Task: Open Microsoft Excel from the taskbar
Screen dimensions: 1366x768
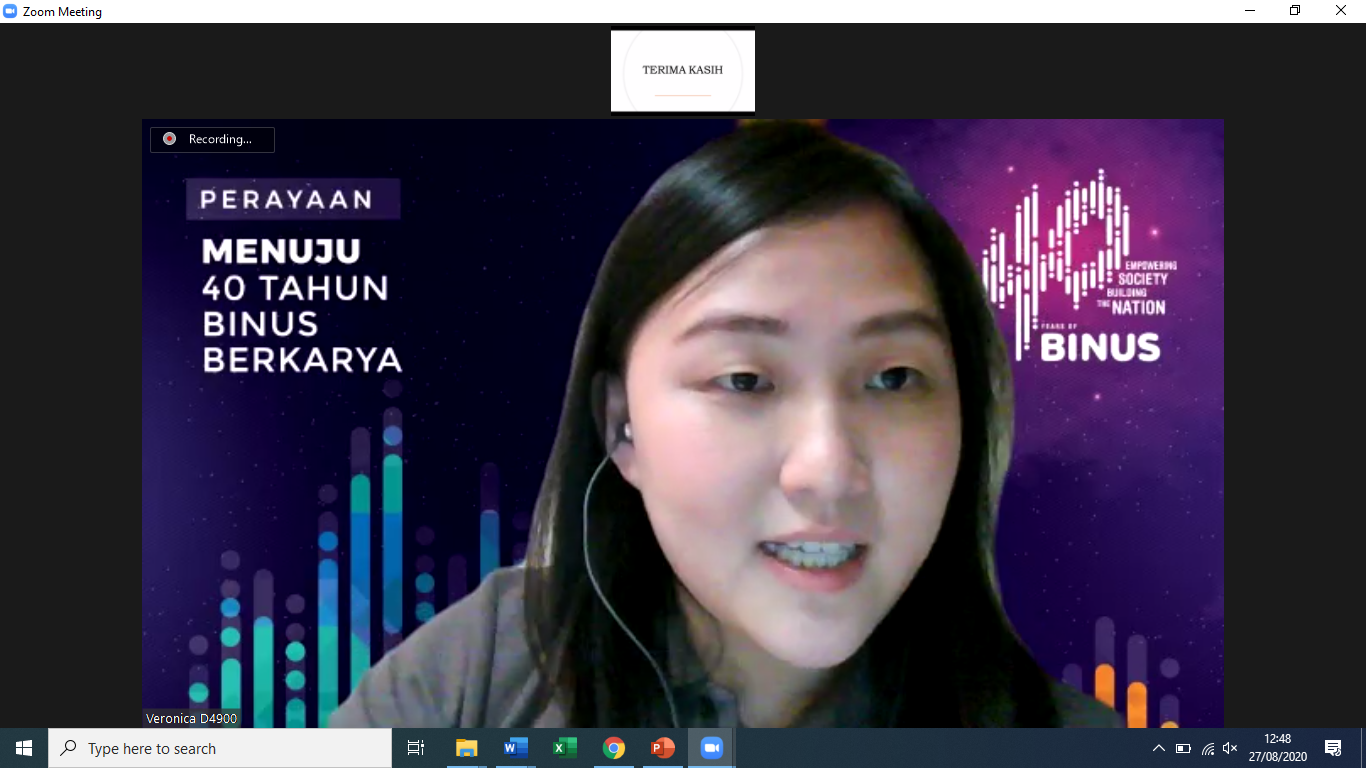Action: point(564,748)
